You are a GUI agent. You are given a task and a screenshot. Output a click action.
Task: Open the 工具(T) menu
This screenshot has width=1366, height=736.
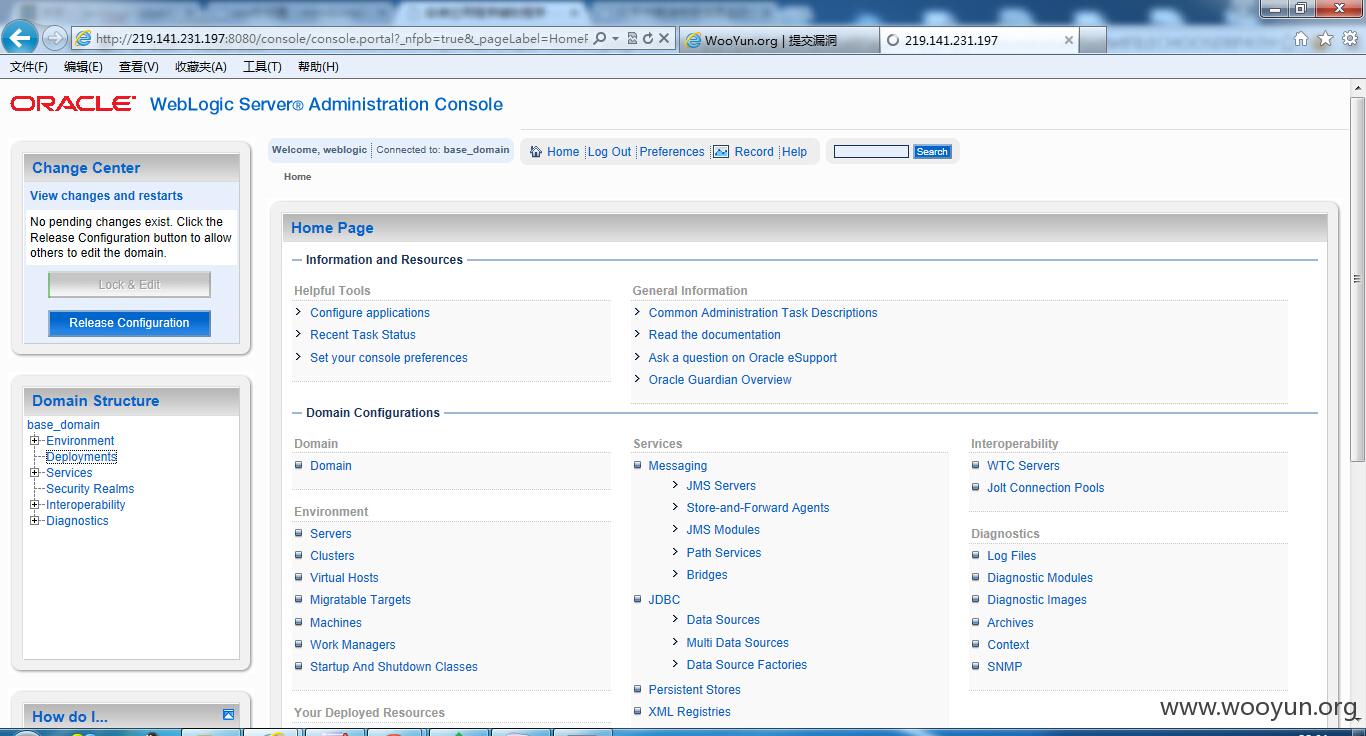[262, 67]
